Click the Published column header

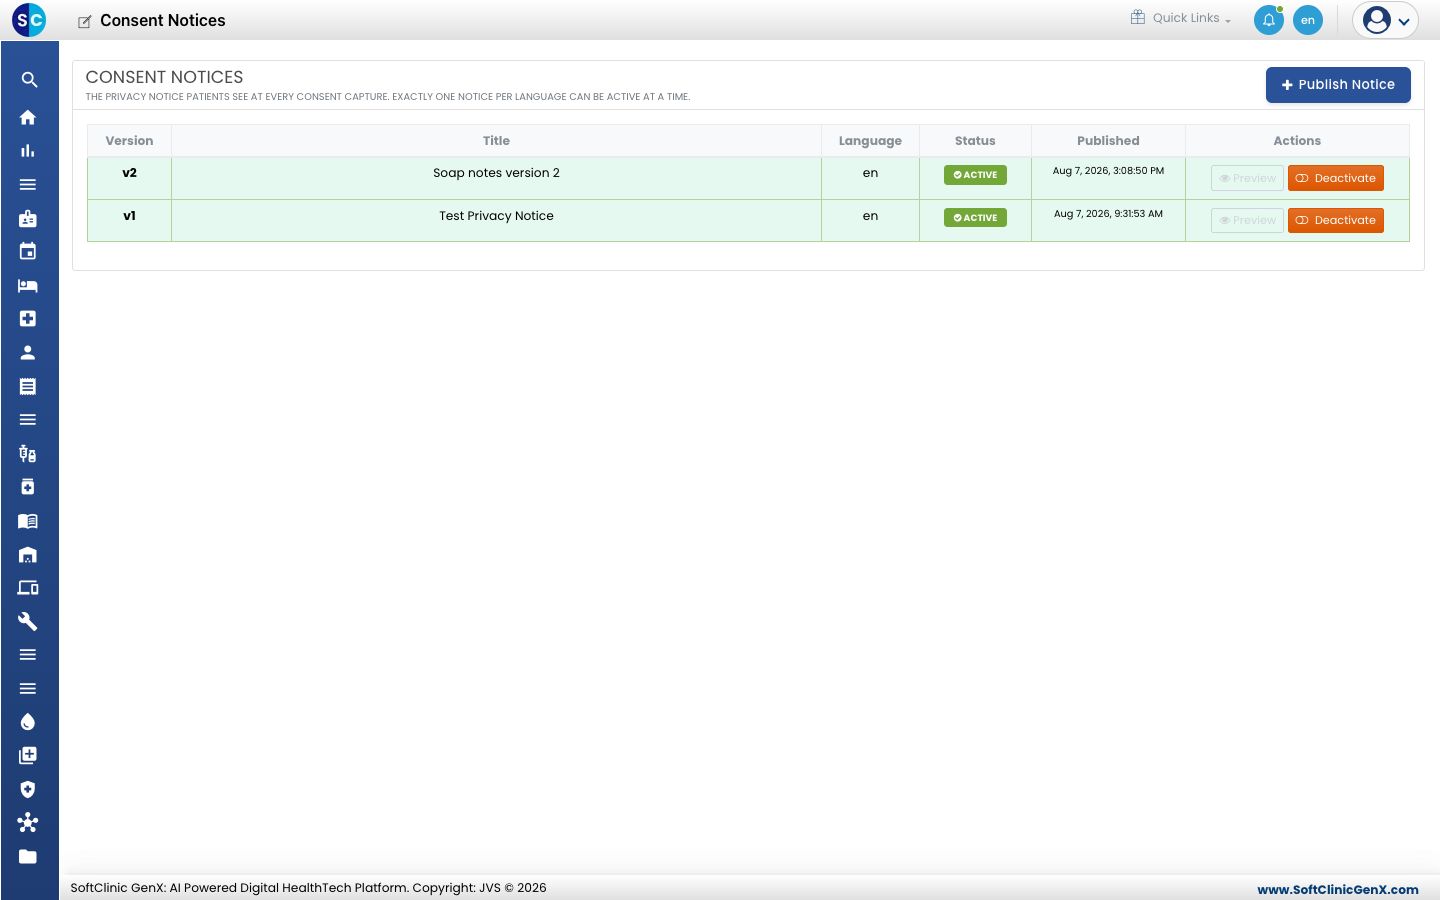1108,141
